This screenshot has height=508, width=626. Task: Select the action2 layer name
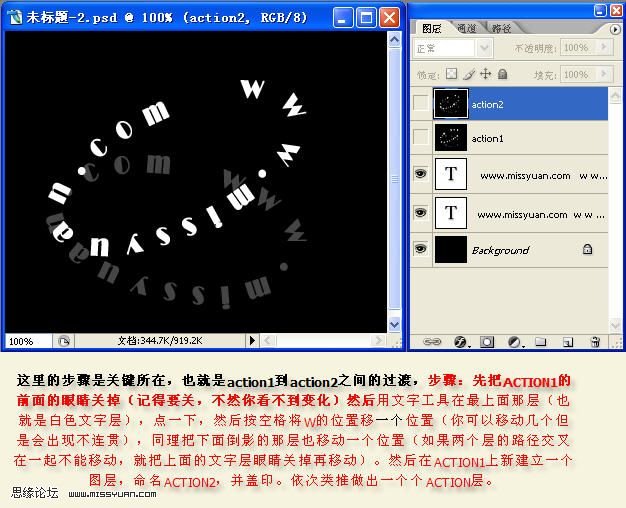point(487,105)
